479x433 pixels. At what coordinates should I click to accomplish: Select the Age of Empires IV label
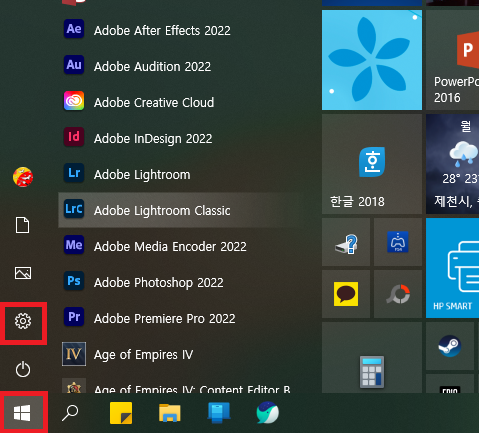tap(143, 355)
